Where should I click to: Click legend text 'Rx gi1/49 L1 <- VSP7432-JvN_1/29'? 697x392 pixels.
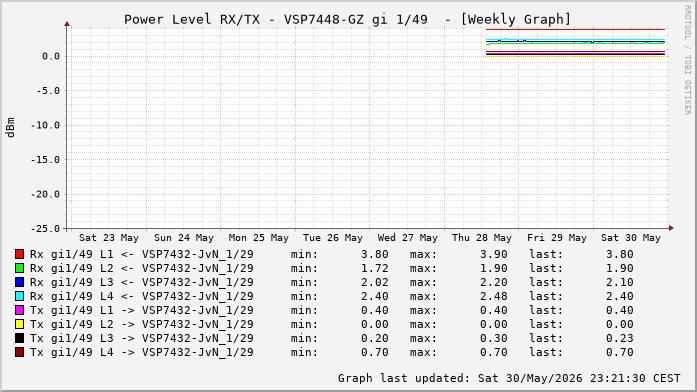point(142,255)
